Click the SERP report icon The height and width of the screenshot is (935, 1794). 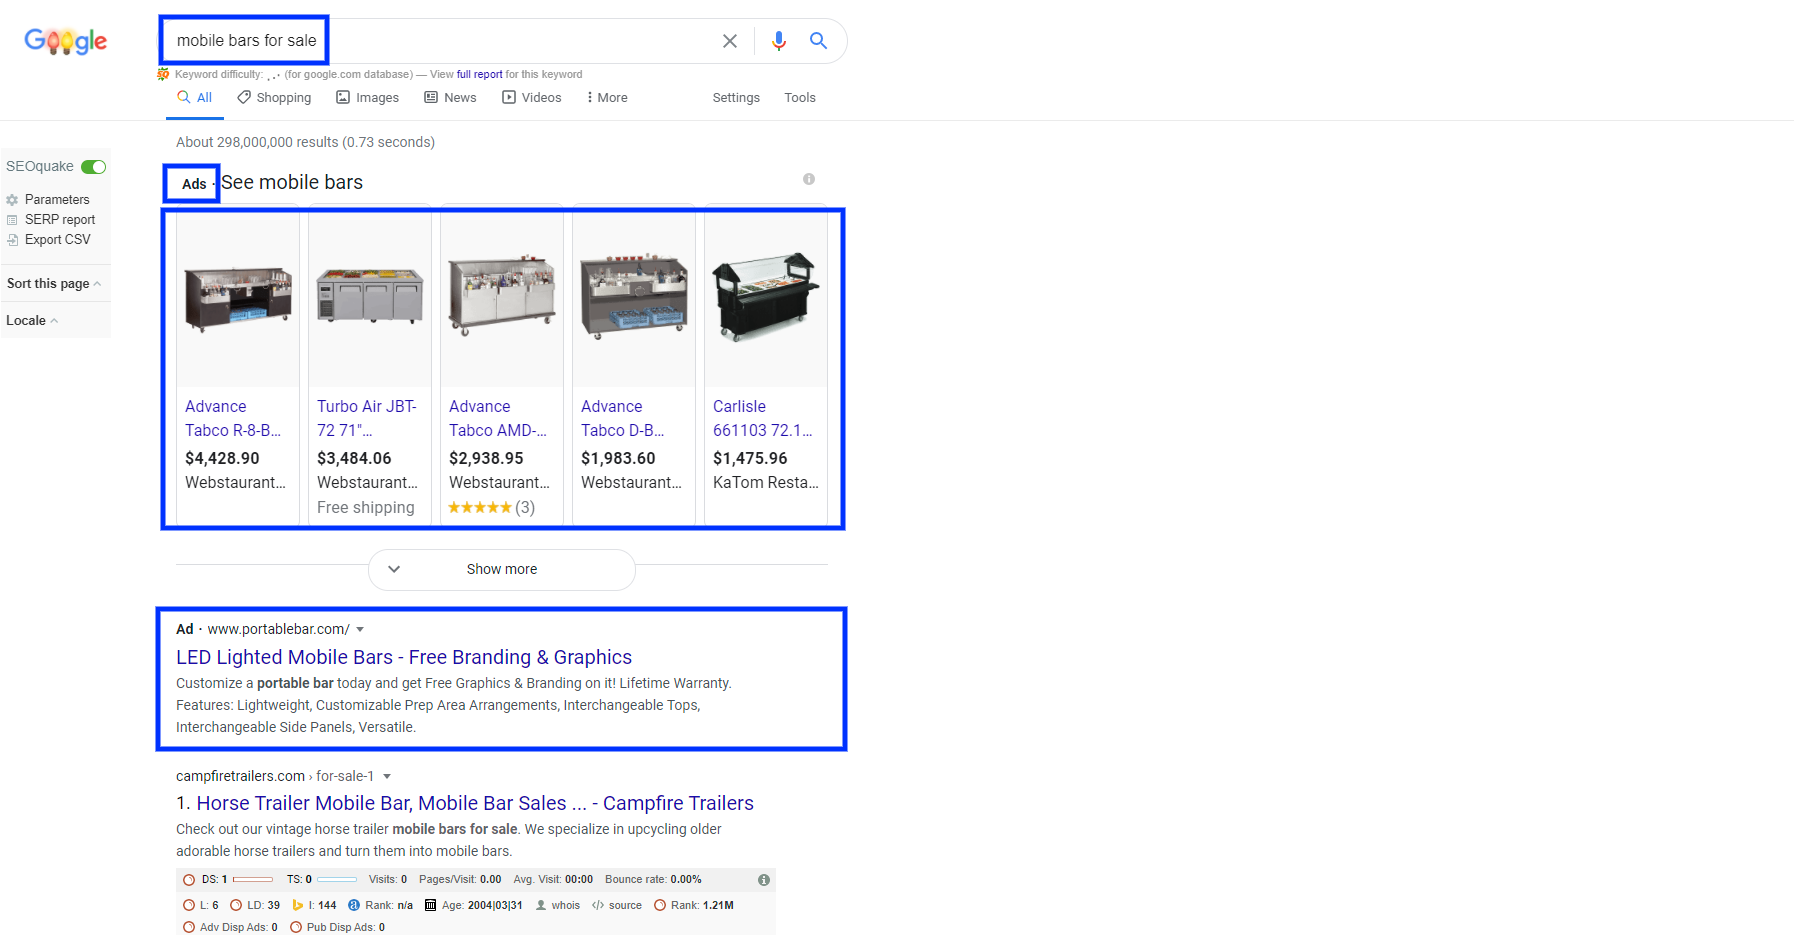(12, 220)
